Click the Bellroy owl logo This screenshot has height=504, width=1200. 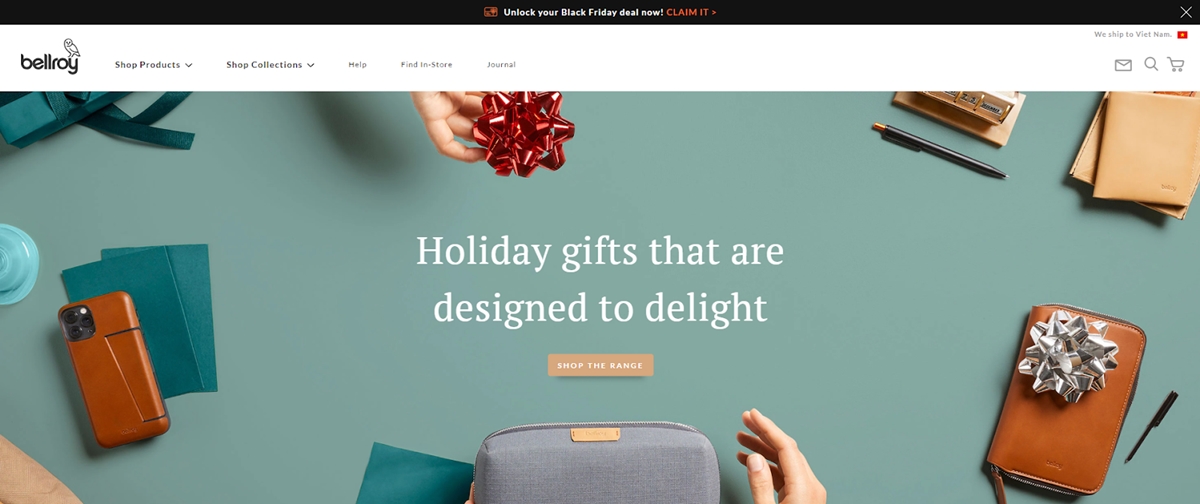(50, 57)
